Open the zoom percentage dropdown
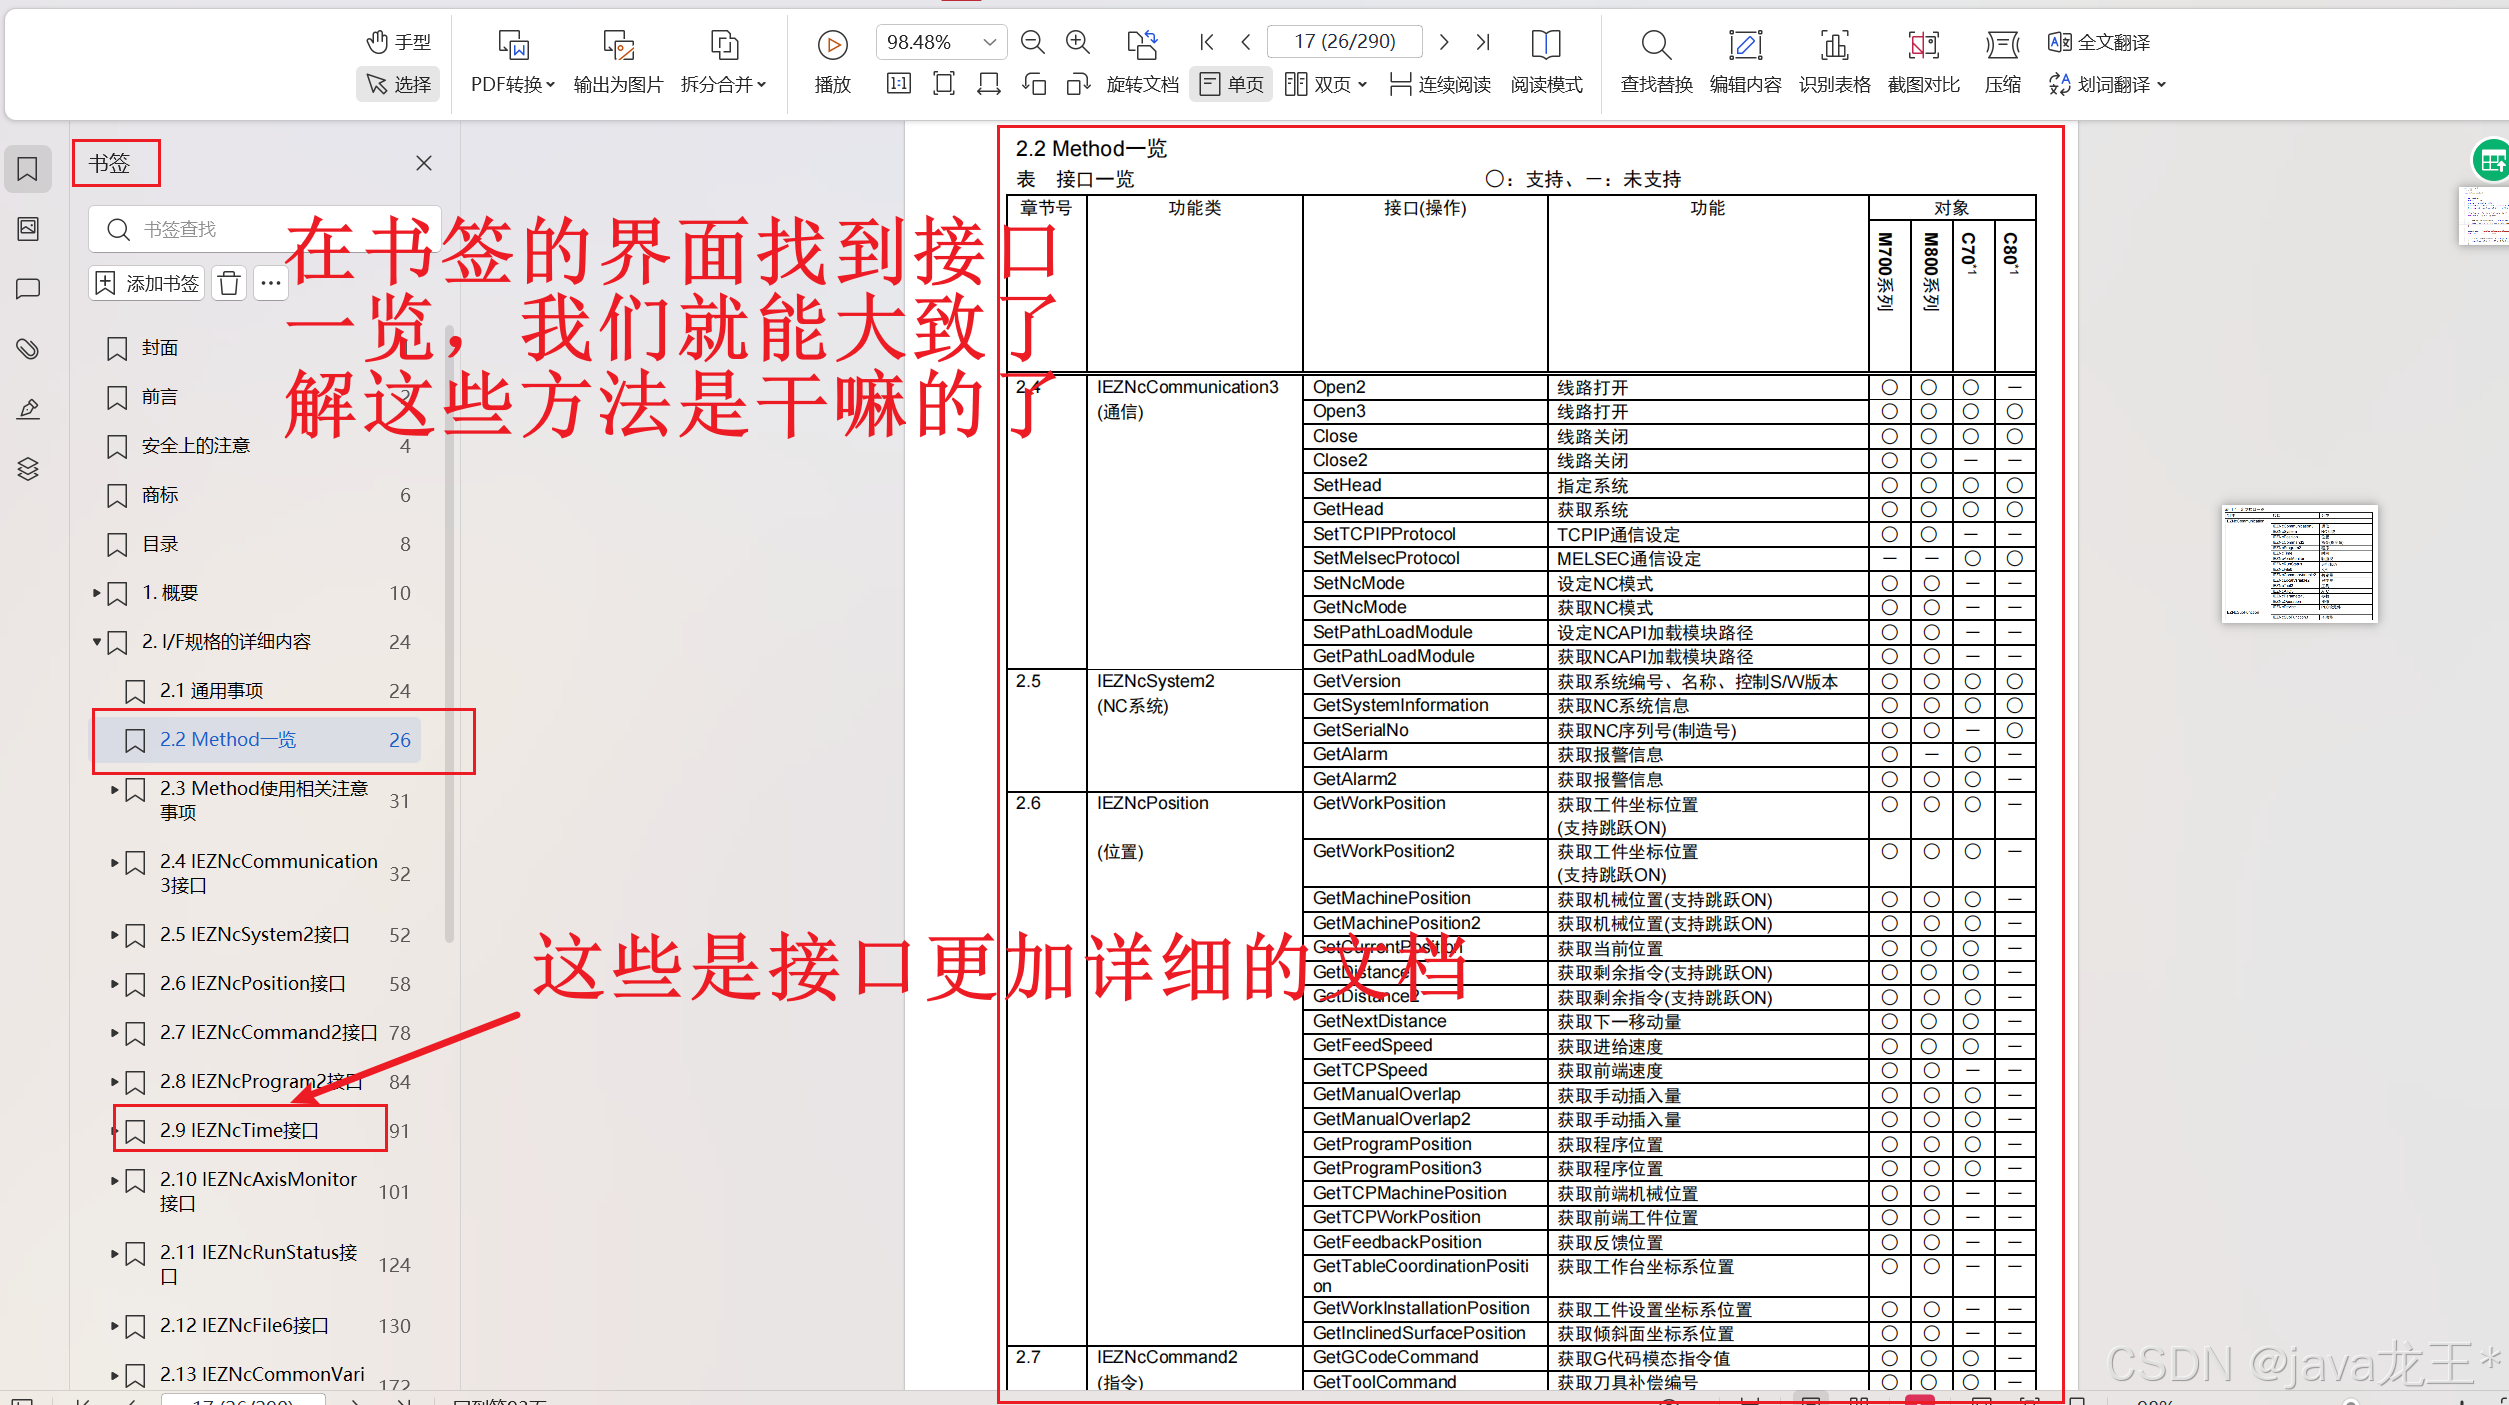The height and width of the screenshot is (1405, 2509). [989, 42]
